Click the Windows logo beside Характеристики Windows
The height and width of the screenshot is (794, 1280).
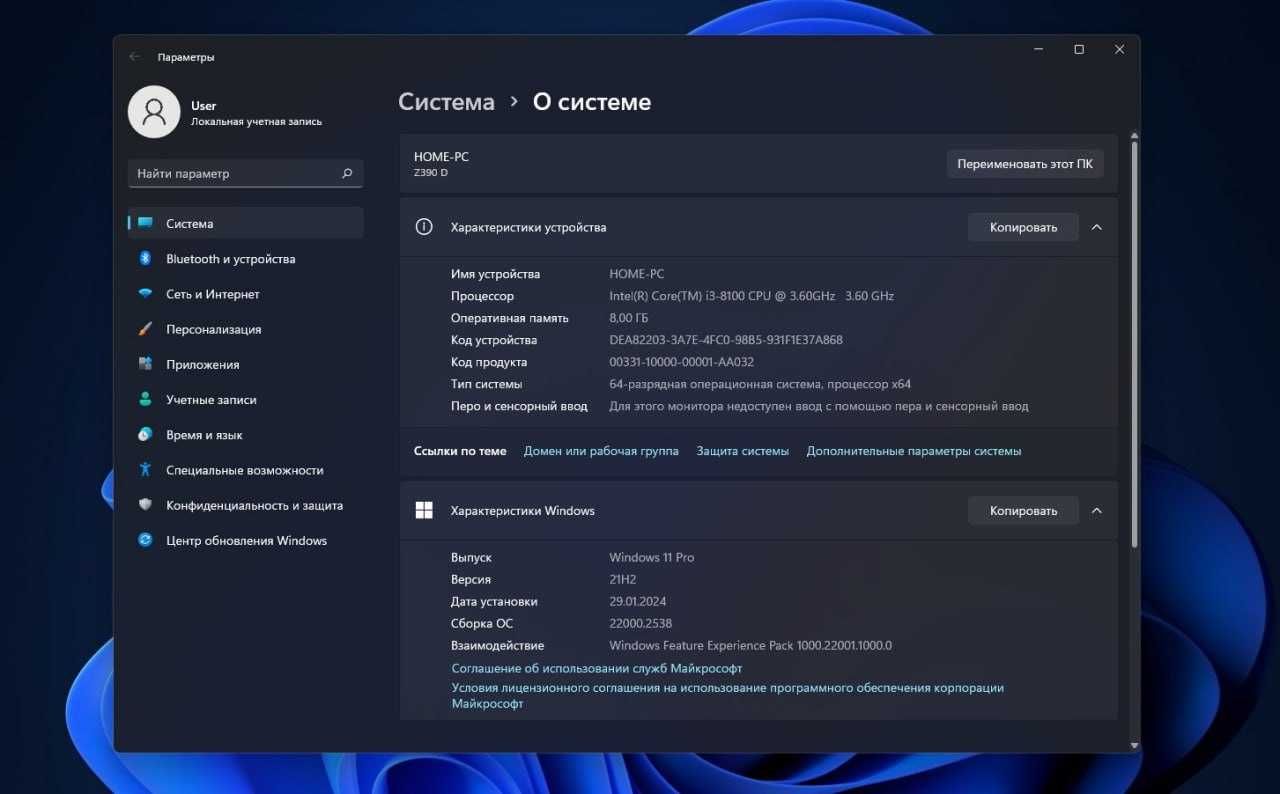tap(424, 511)
